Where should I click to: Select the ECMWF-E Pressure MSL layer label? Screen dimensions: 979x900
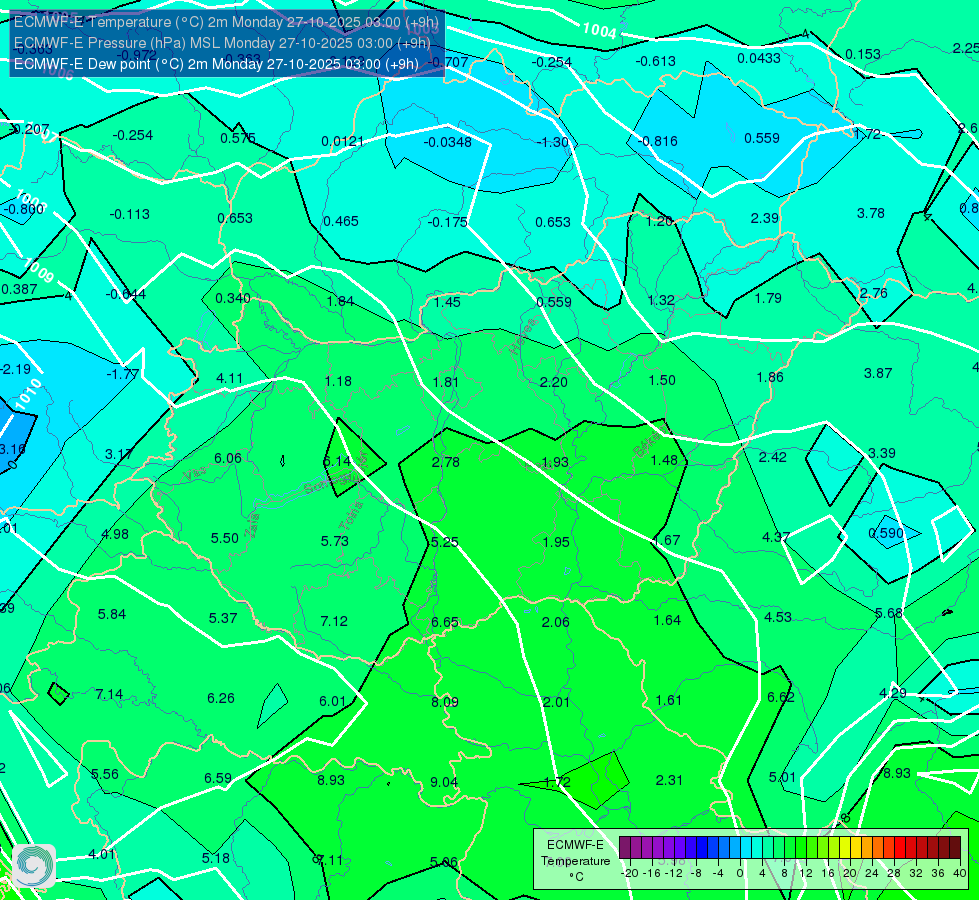tap(222, 43)
